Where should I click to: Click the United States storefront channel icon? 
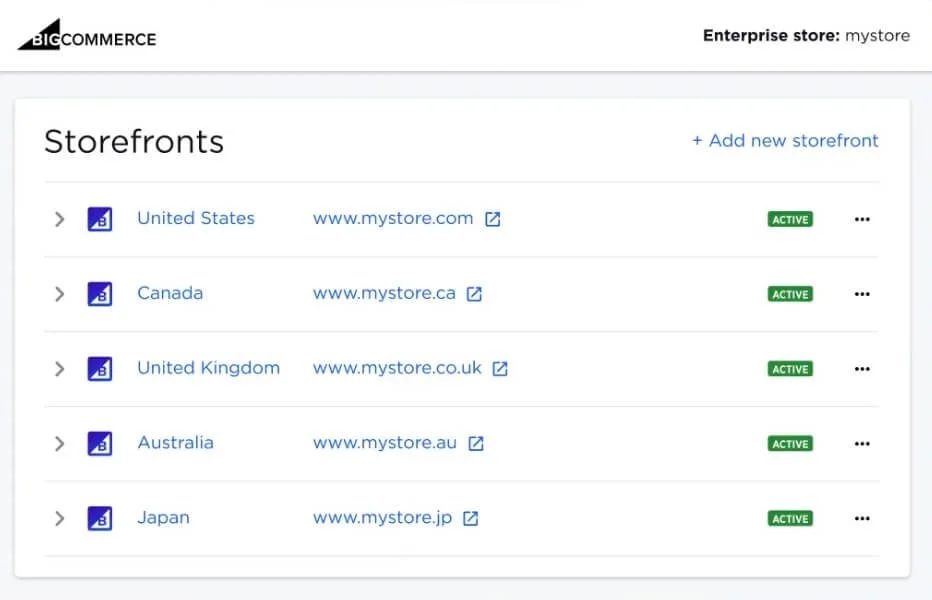tap(100, 219)
